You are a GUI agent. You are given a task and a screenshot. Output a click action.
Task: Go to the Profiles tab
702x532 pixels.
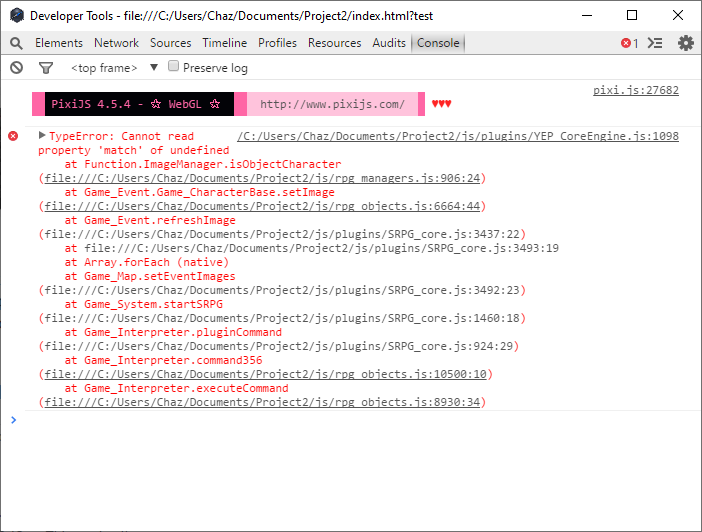point(277,43)
